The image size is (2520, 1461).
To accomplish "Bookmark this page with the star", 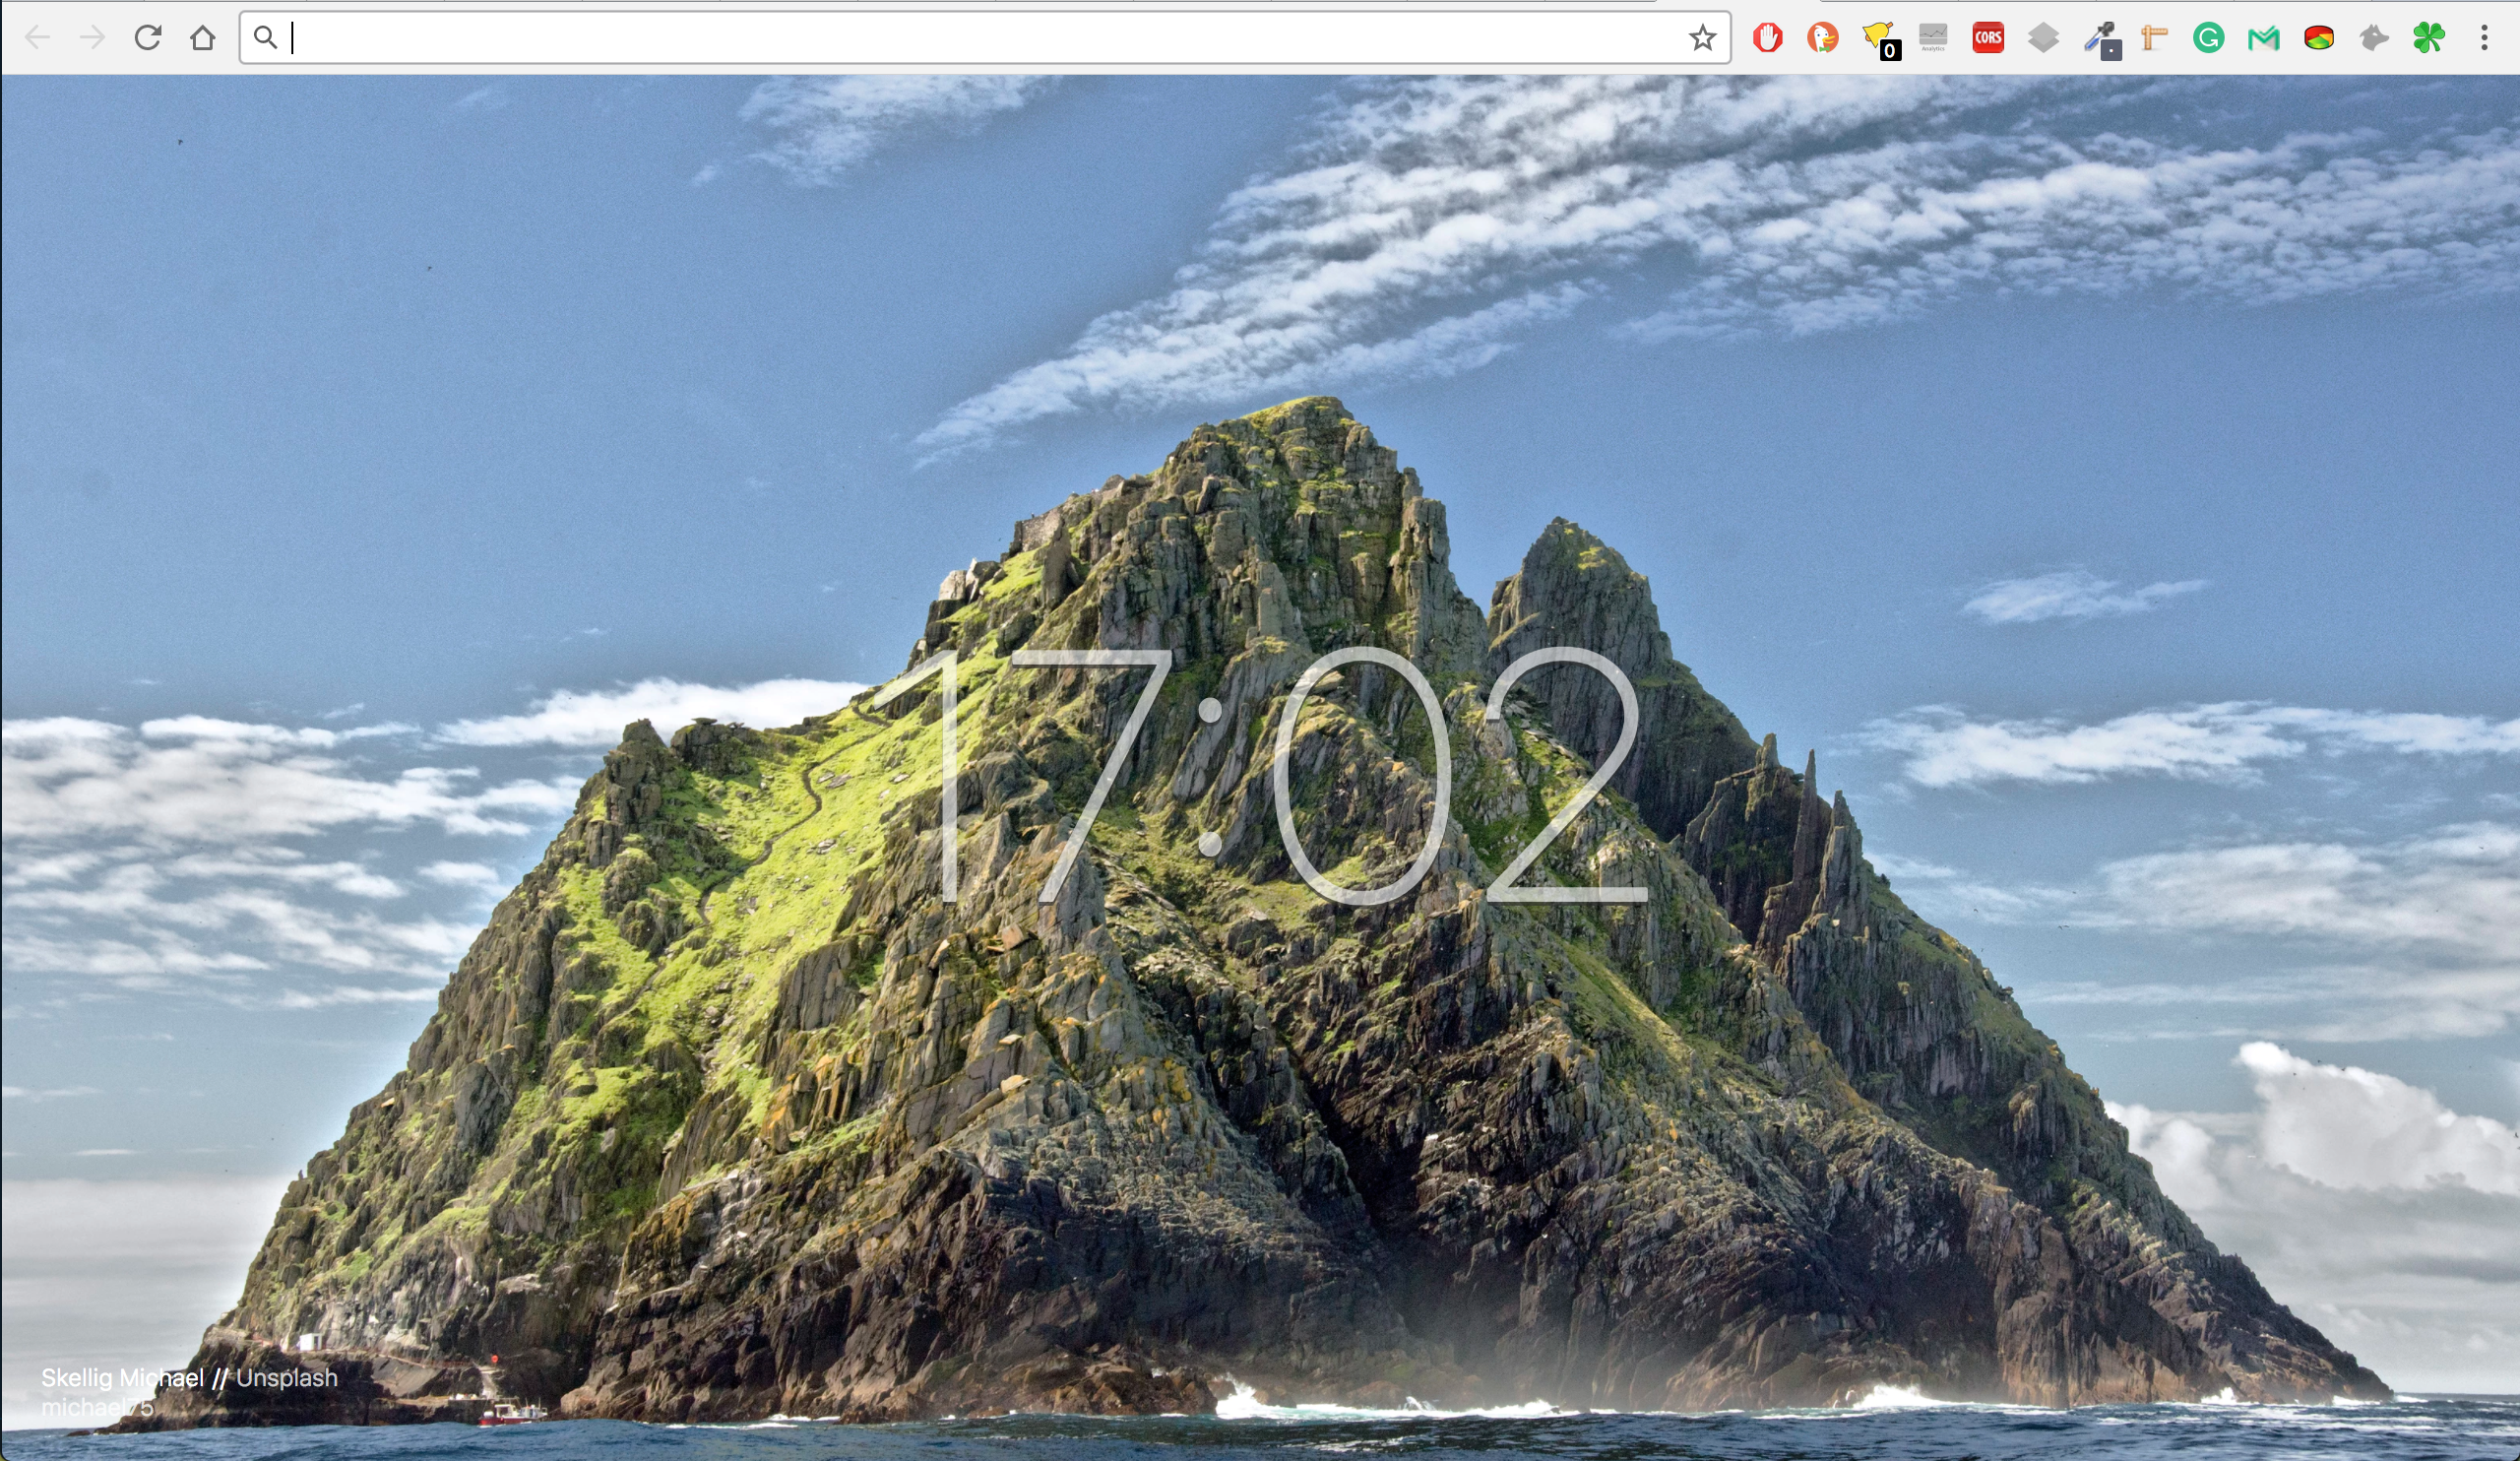I will point(1701,40).
